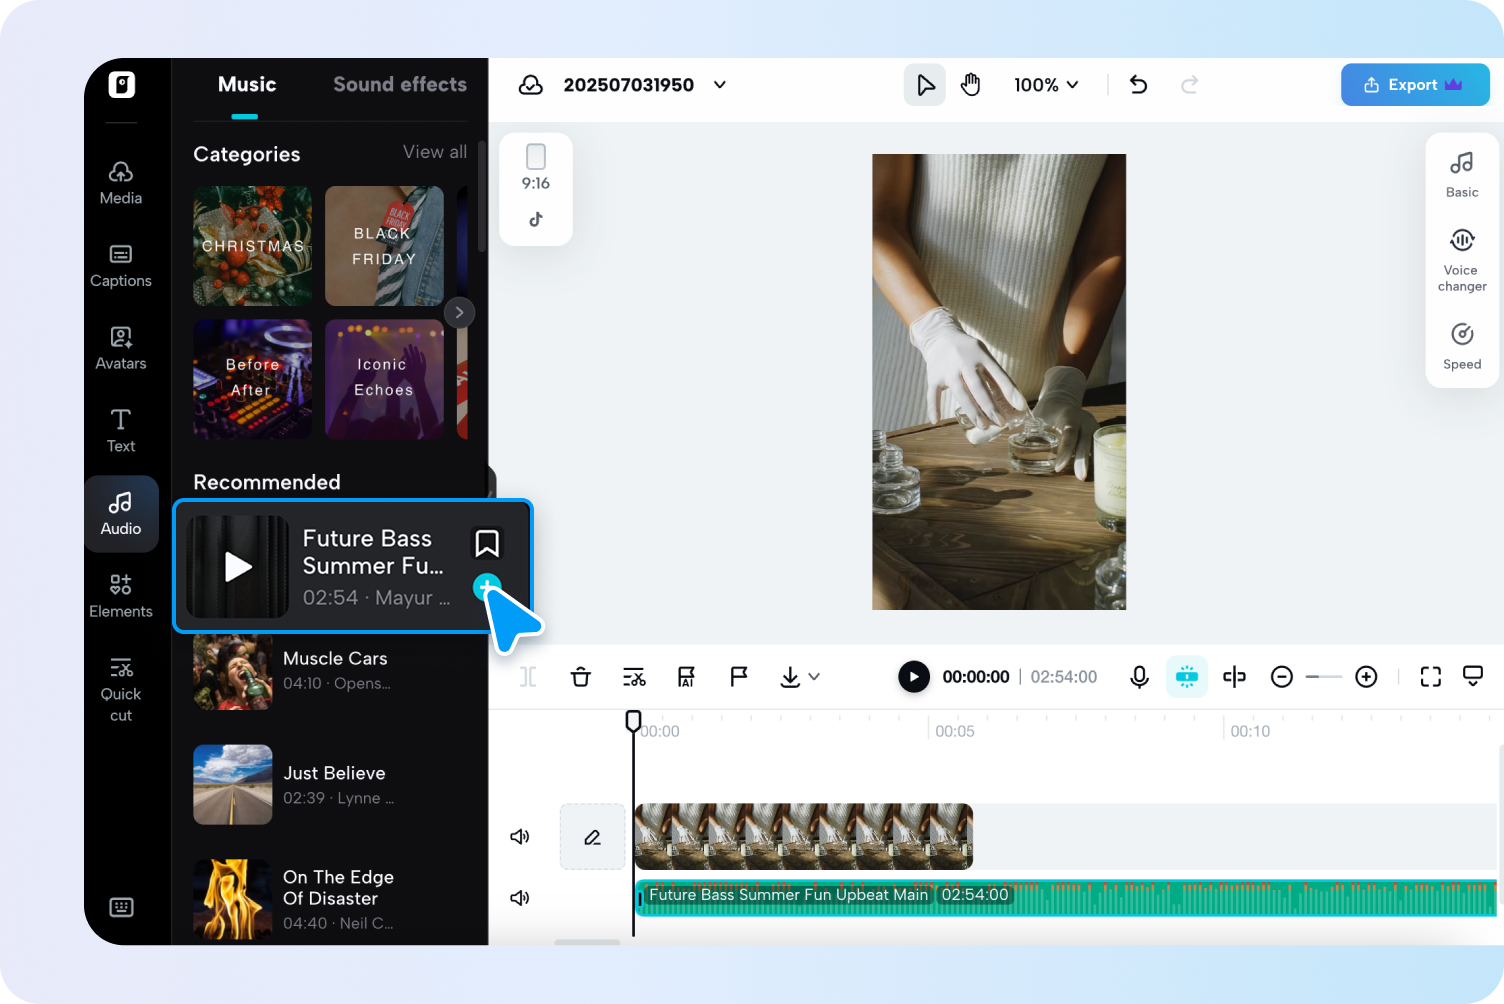Open the Speed settings panel
This screenshot has height=1004, width=1504.
tap(1461, 345)
